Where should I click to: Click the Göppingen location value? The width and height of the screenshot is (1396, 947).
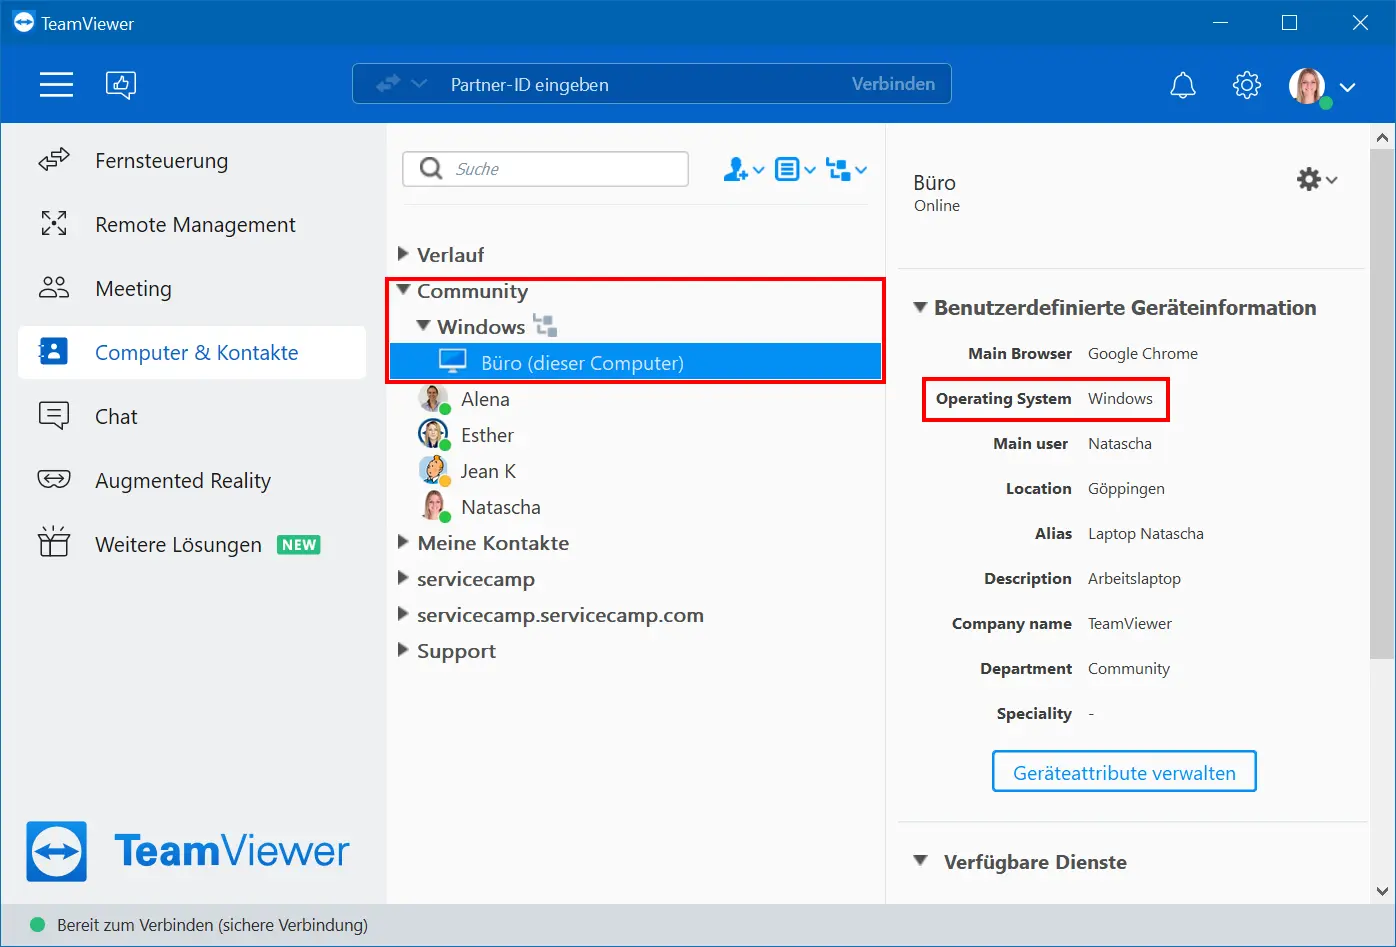pos(1126,489)
